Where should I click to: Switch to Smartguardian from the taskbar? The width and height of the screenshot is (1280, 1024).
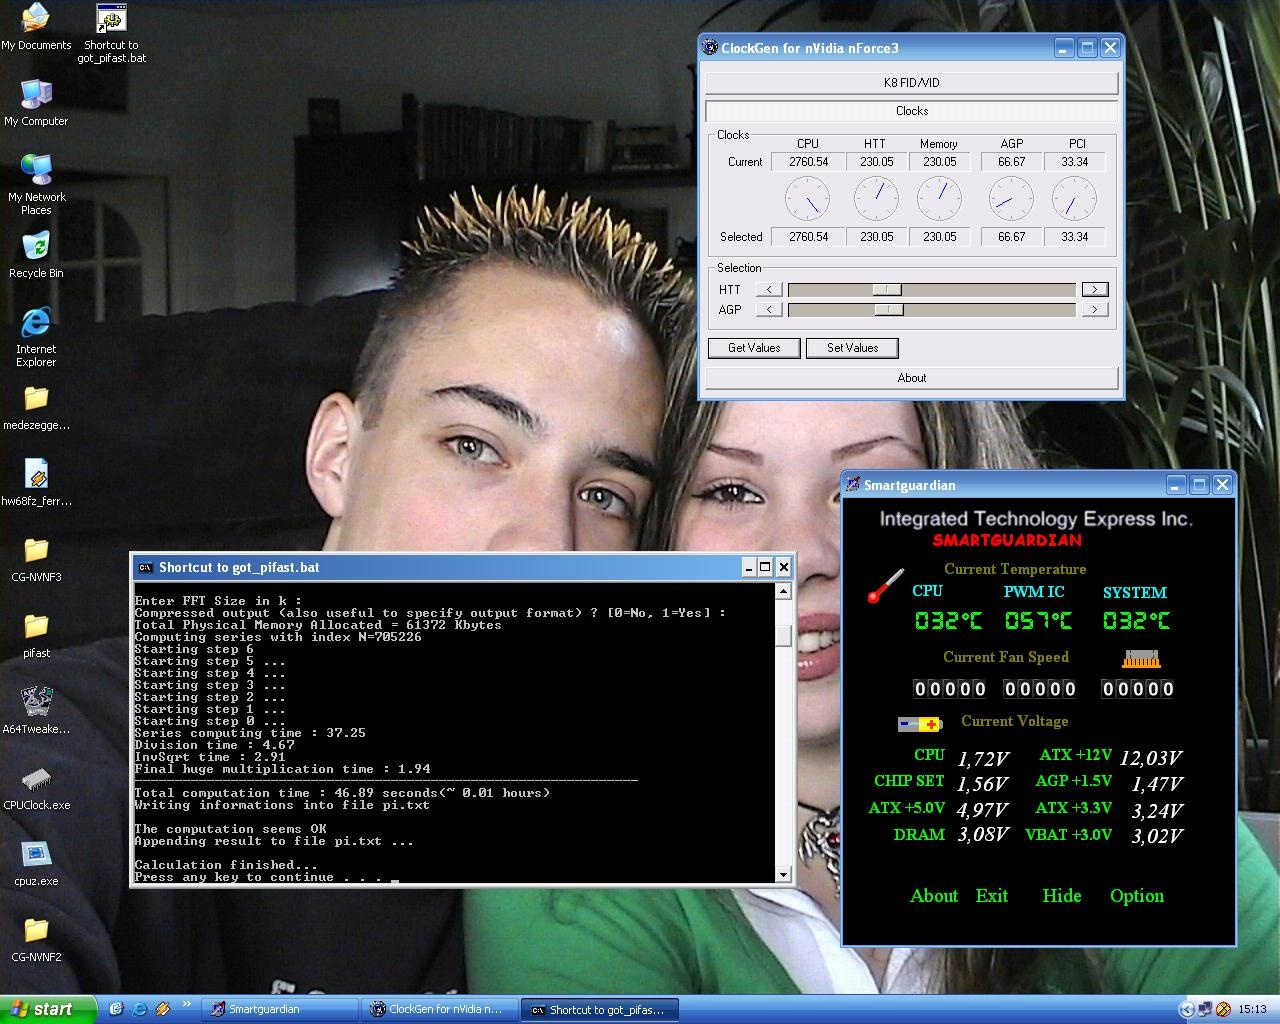pyautogui.click(x=280, y=1010)
